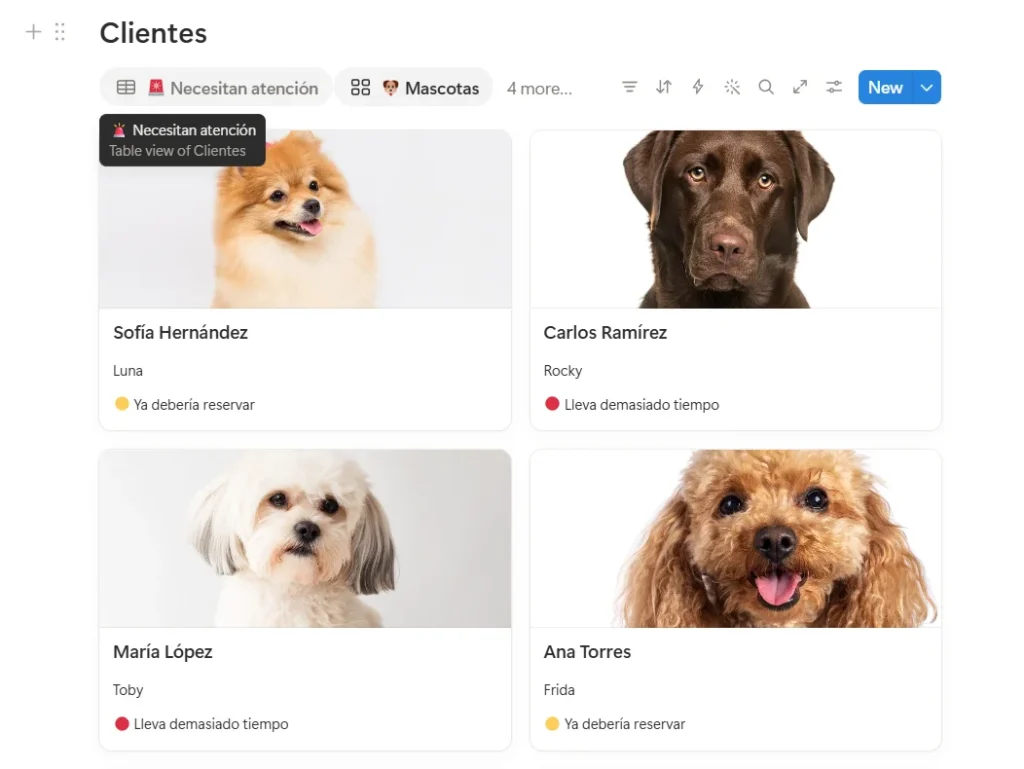Create a new entry with New
1024x769 pixels.
coord(886,87)
